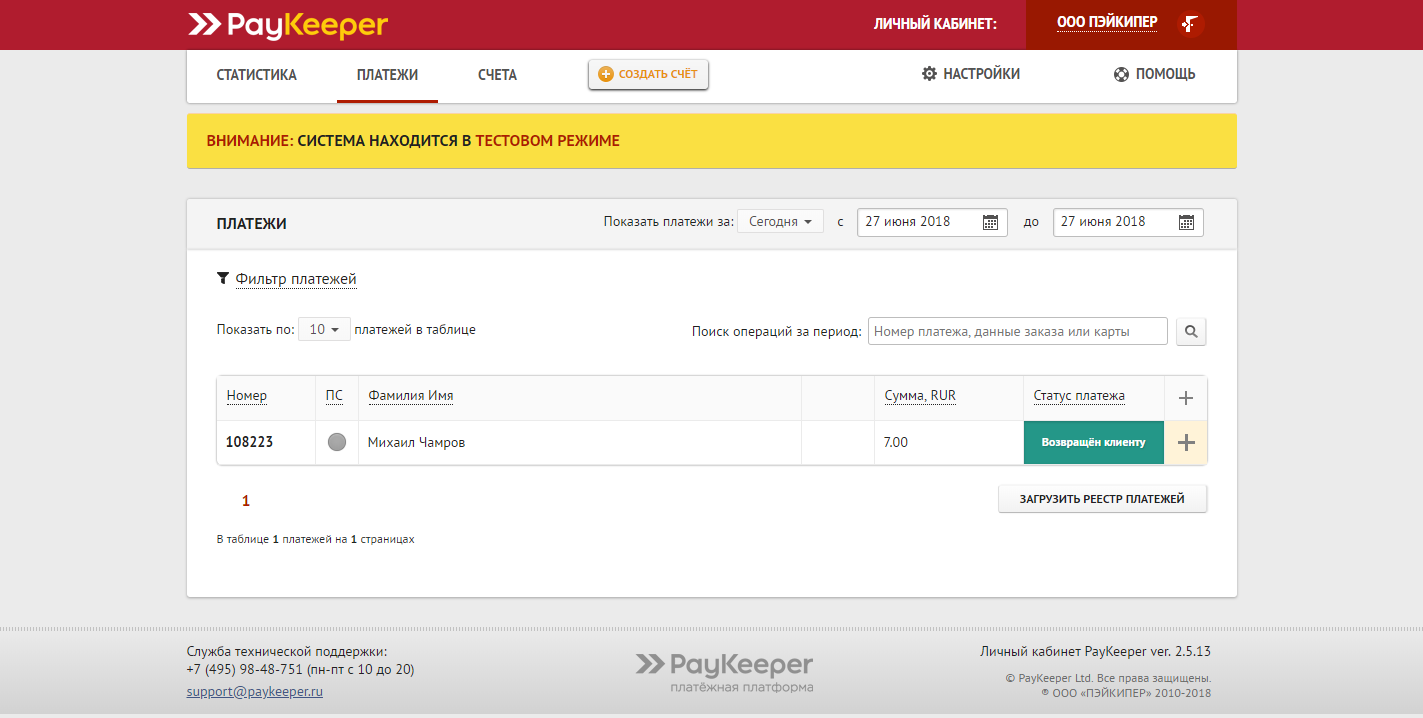Switch to the СТАТИСТИКА tab
Image resolution: width=1423 pixels, height=718 pixels.
[256, 74]
